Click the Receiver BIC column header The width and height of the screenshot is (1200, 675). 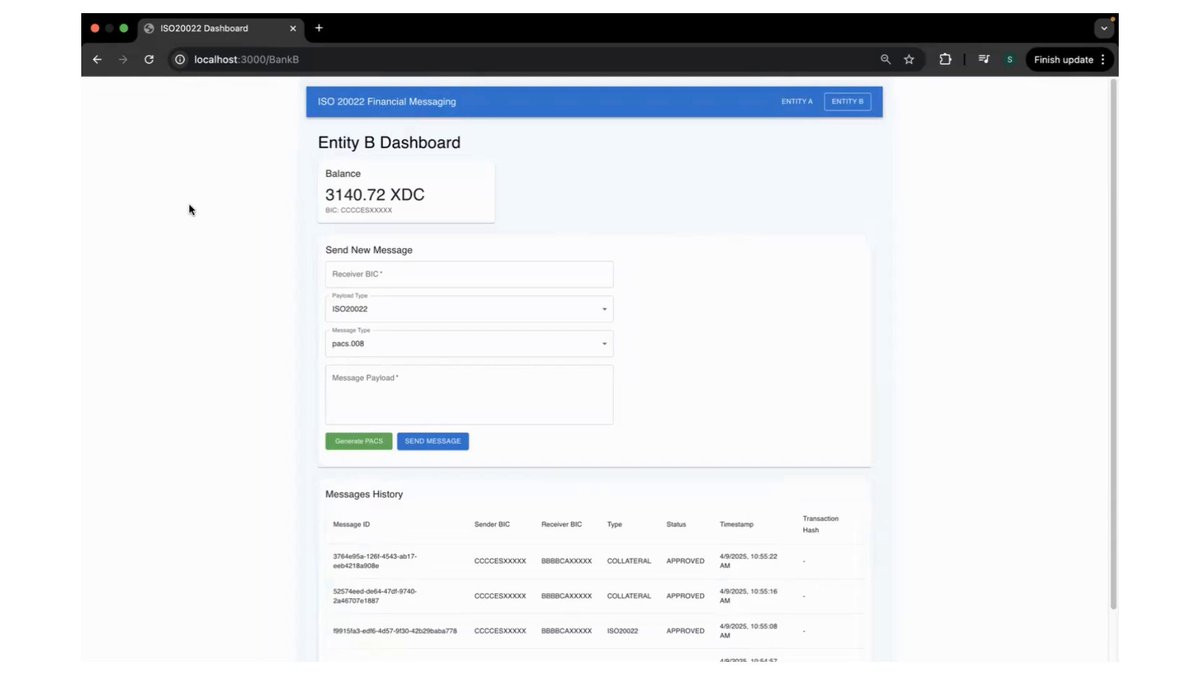click(562, 524)
